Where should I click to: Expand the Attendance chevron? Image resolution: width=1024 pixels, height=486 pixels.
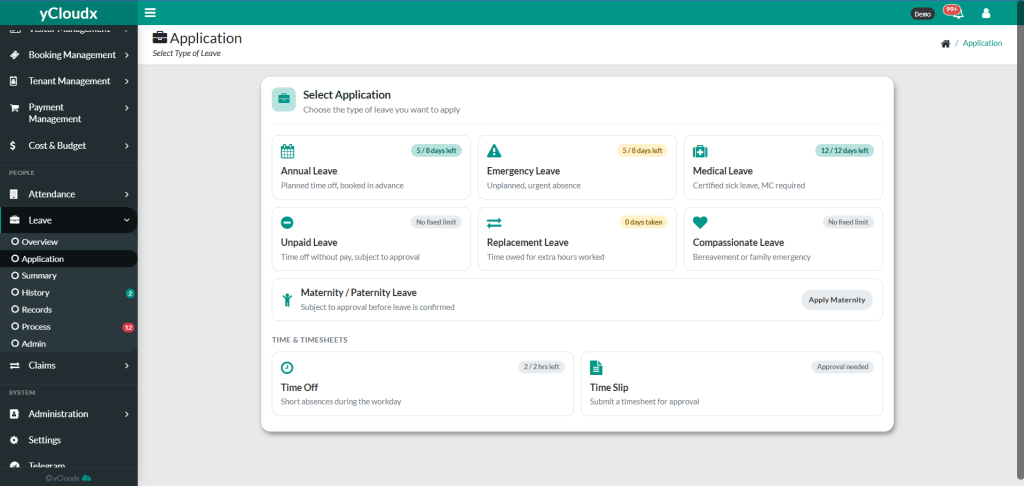pos(127,195)
